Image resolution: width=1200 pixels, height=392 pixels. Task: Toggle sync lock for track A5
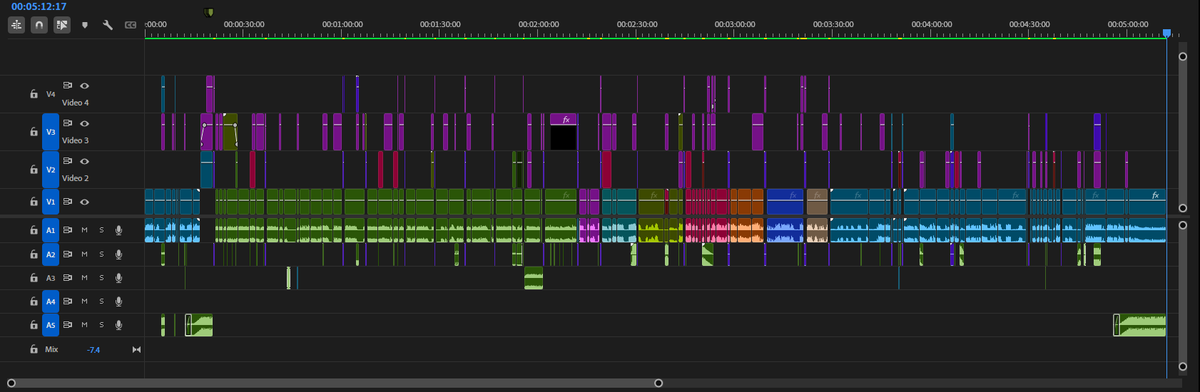click(69, 325)
